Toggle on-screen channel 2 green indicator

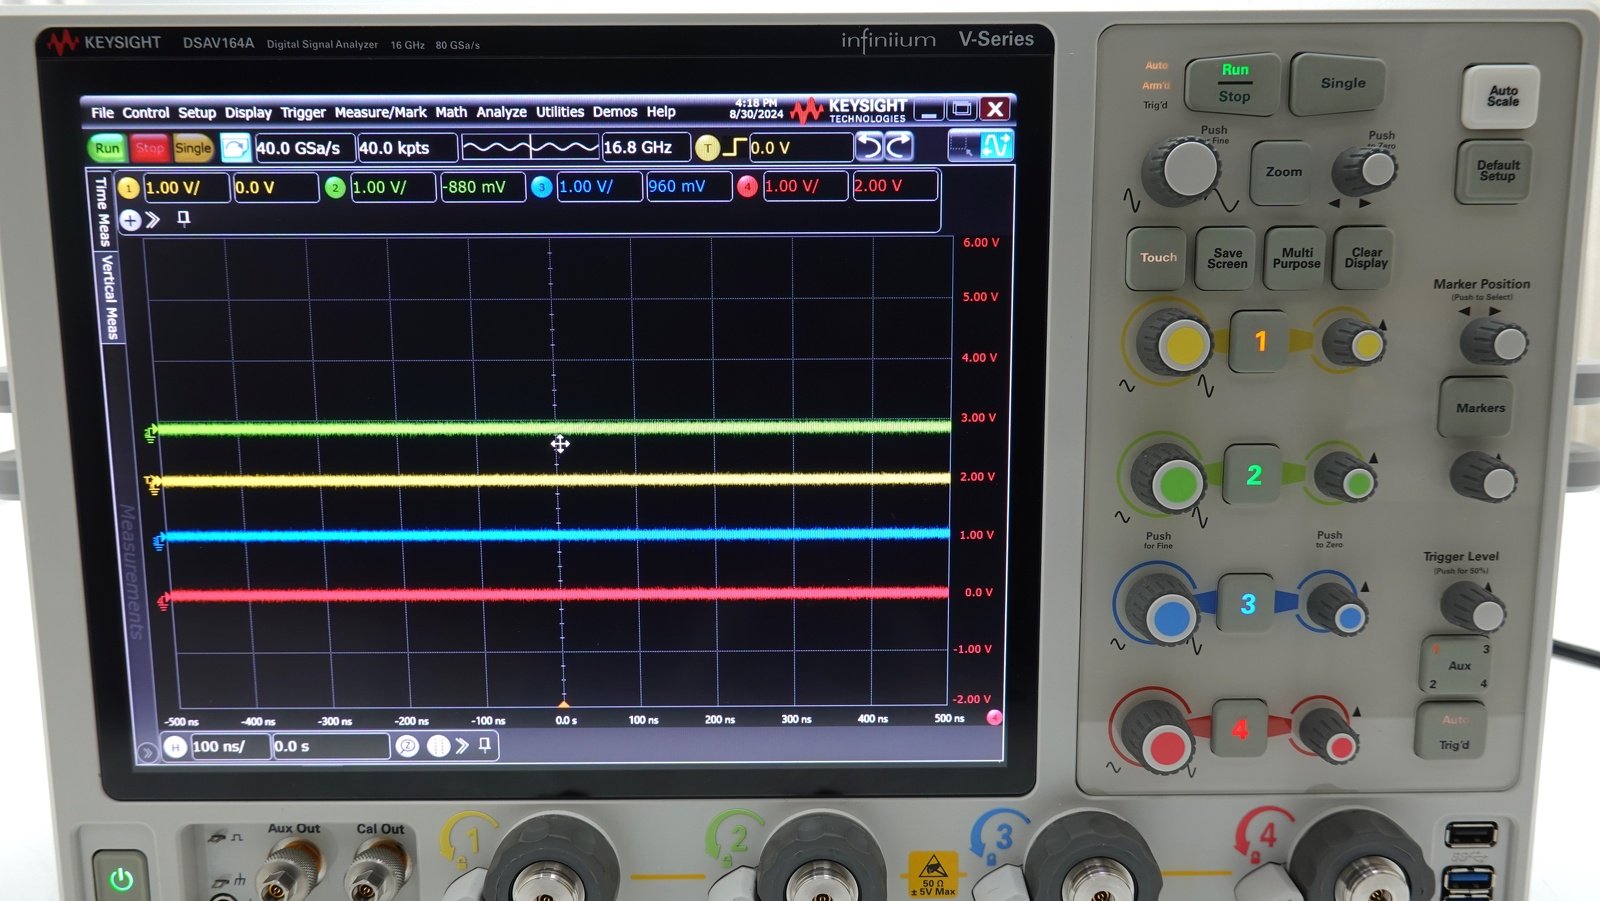335,187
